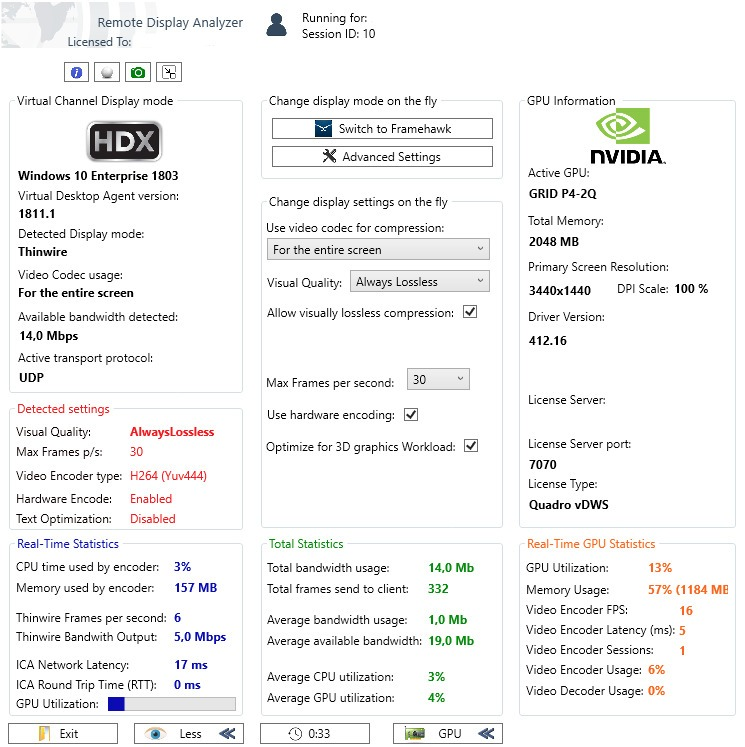Click the 57% memory usage value
This screenshot has width=745, height=747.
(688, 589)
